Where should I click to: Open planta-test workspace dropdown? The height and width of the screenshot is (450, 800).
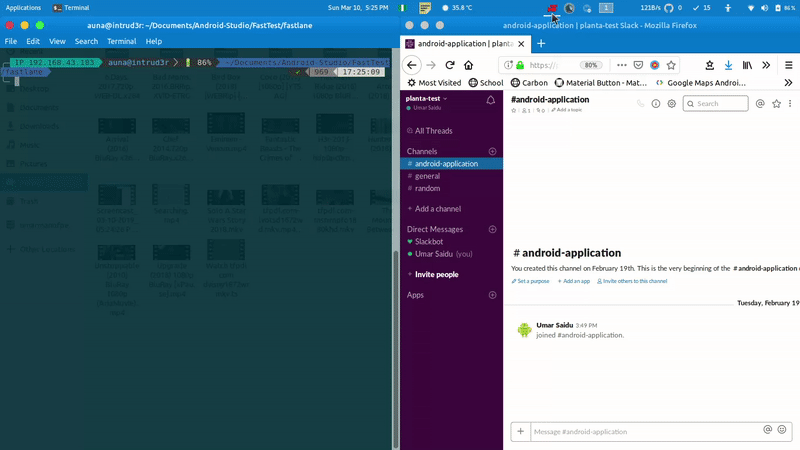[427, 98]
